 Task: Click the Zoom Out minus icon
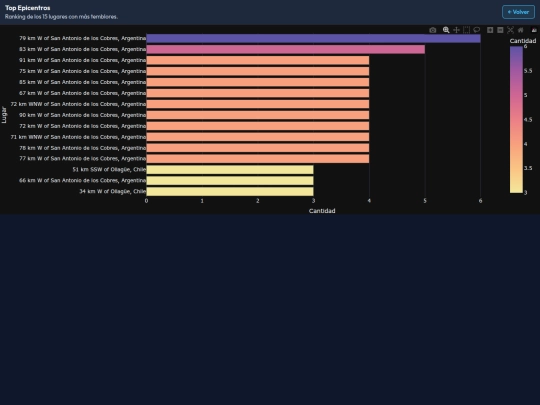(500, 30)
